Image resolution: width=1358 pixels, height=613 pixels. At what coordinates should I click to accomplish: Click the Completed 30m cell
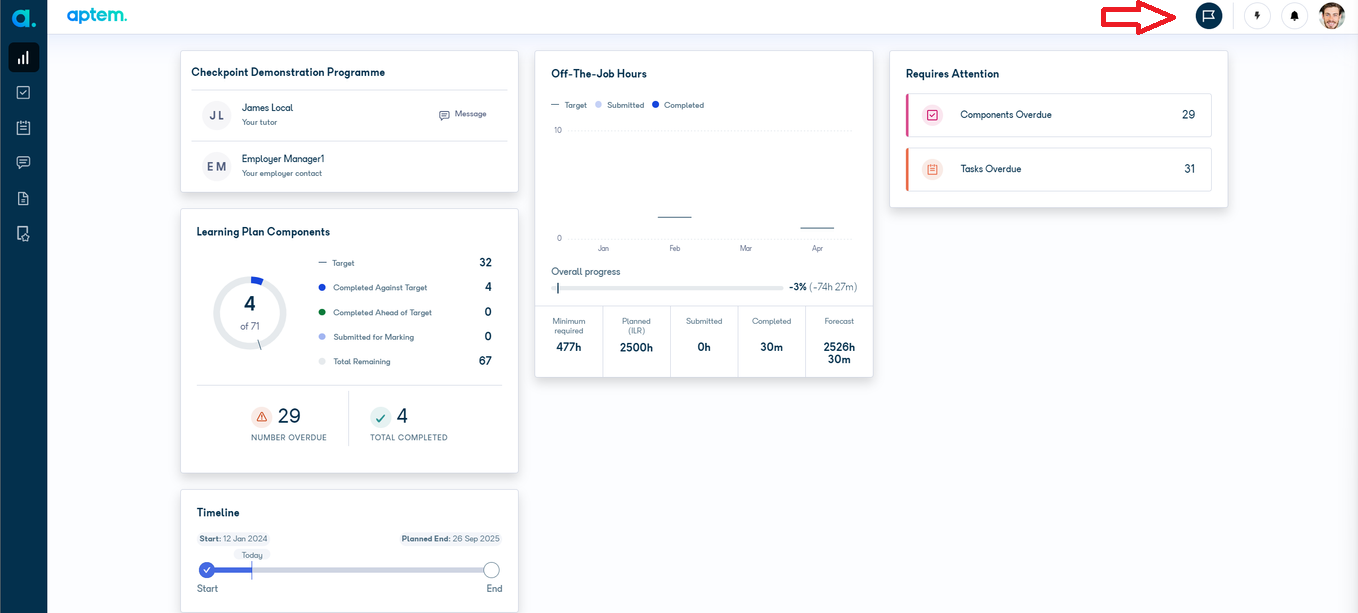(x=771, y=341)
